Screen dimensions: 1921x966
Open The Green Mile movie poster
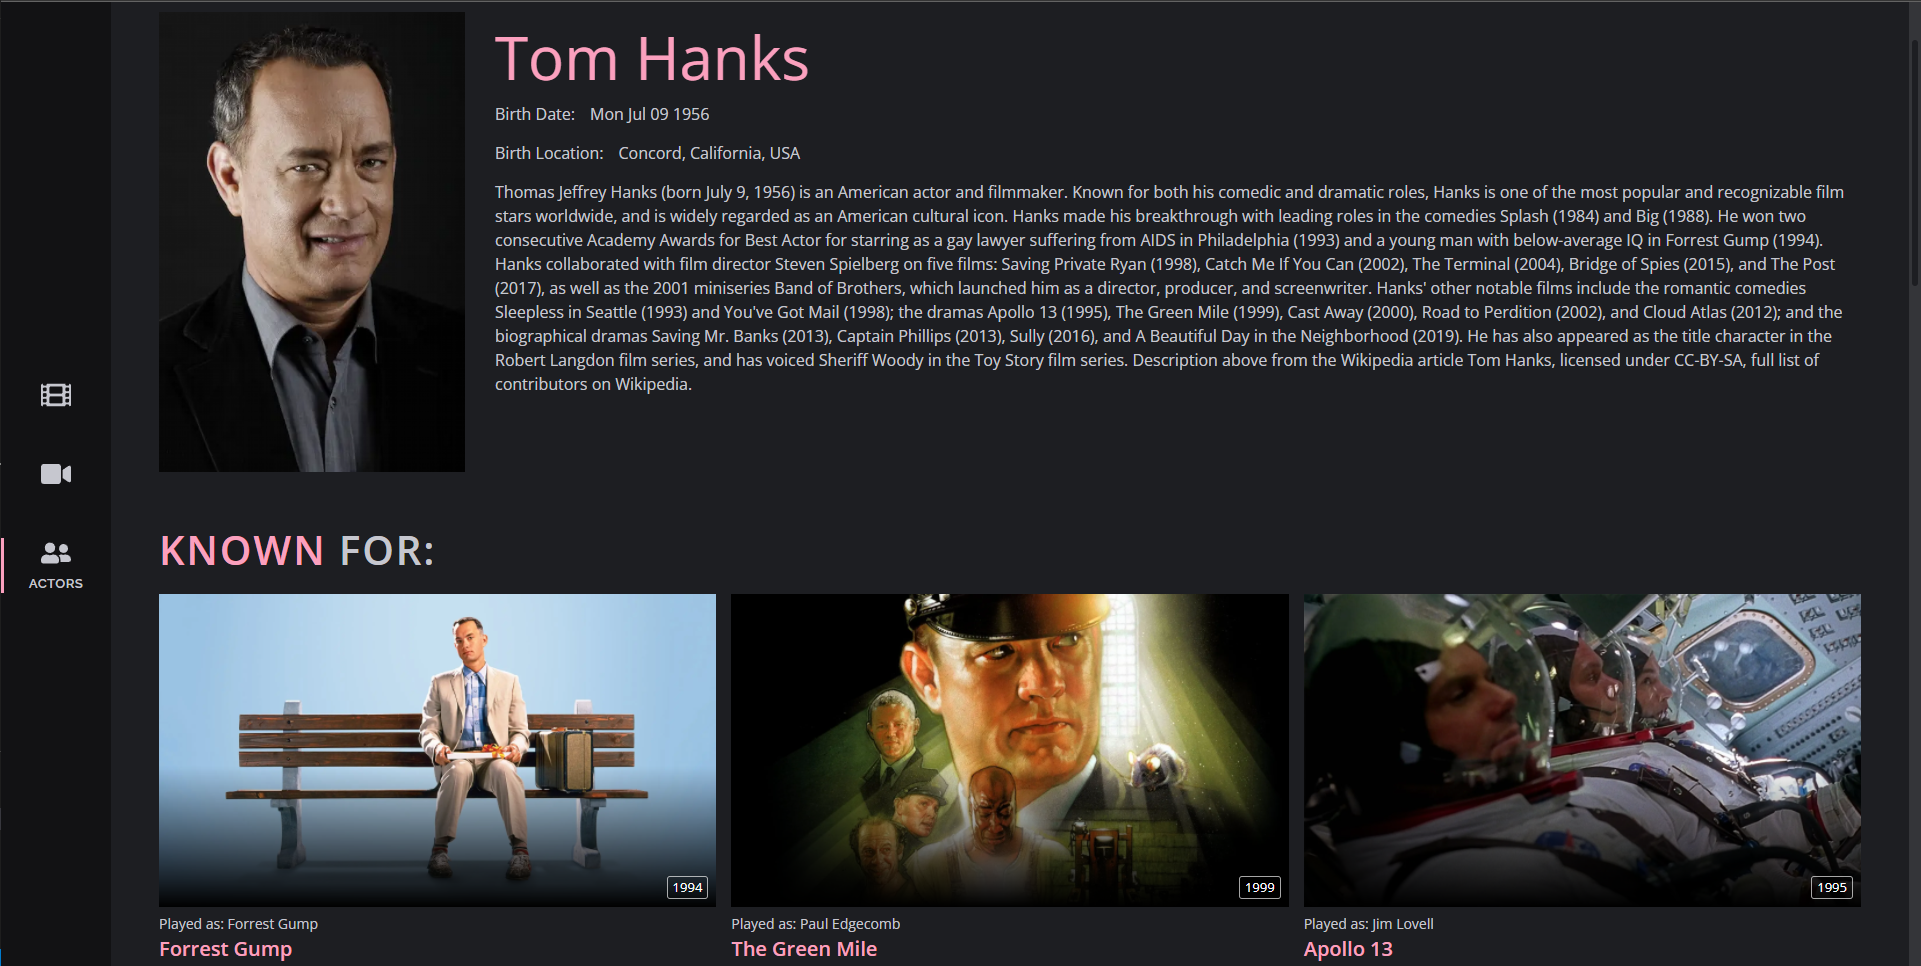(1010, 750)
